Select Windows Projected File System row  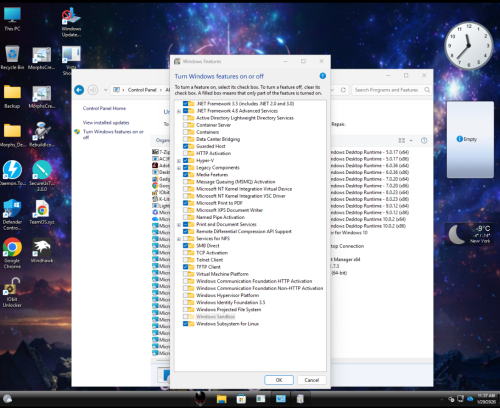point(229,310)
